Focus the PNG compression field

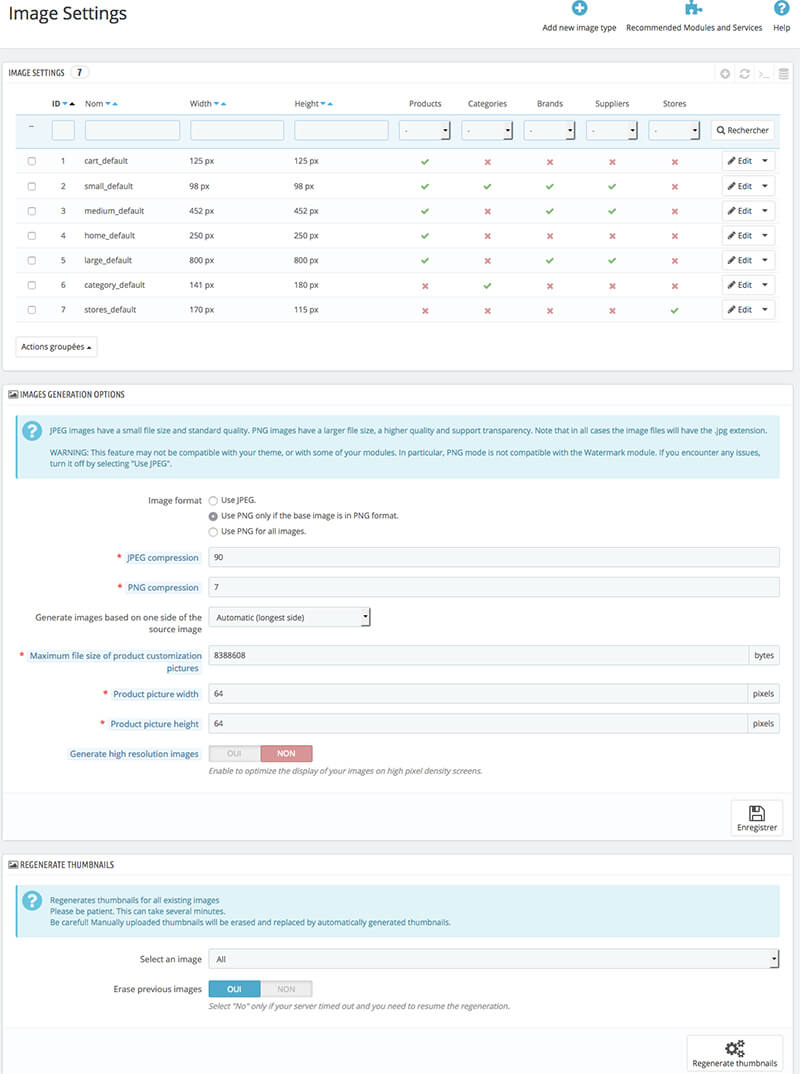(494, 587)
